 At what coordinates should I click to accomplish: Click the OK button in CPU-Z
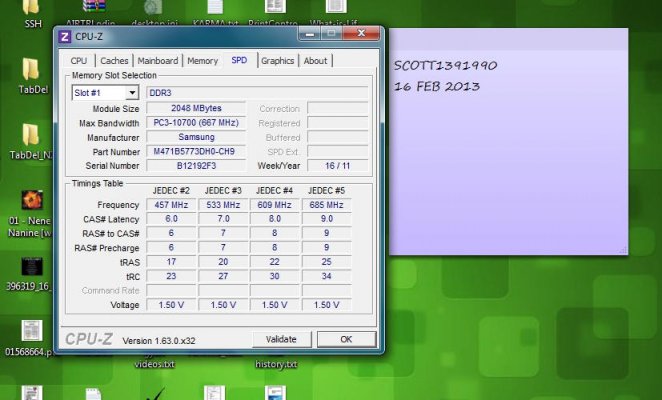[x=346, y=339]
